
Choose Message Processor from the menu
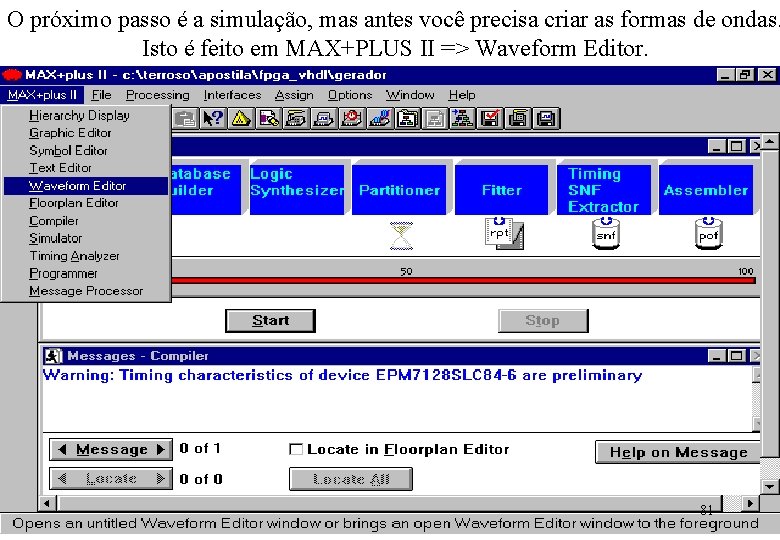pos(86,291)
